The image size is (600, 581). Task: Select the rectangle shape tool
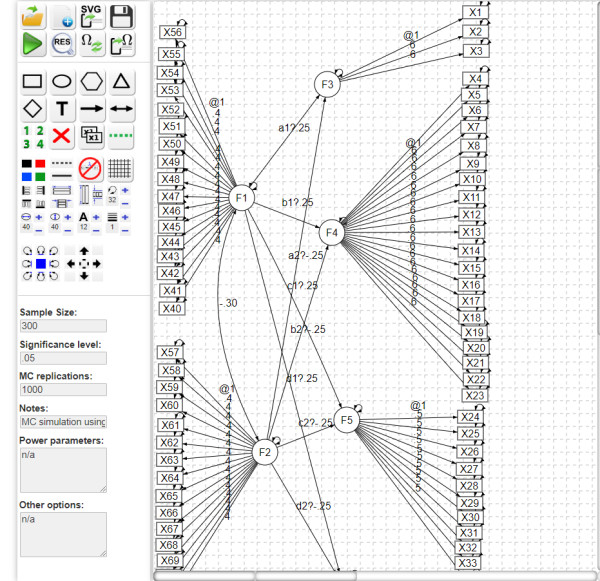pyautogui.click(x=33, y=81)
